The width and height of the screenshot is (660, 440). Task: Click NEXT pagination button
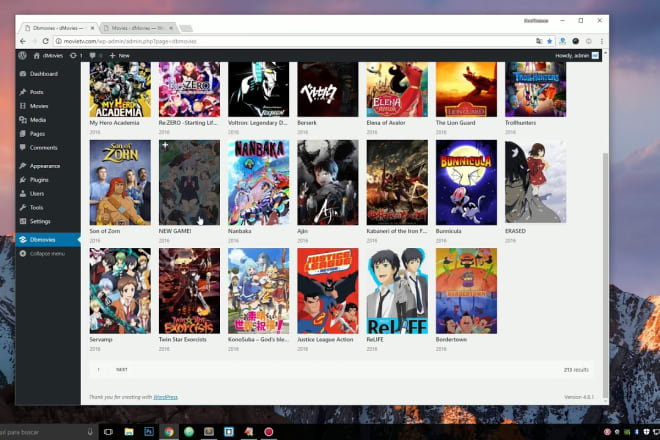tap(122, 369)
